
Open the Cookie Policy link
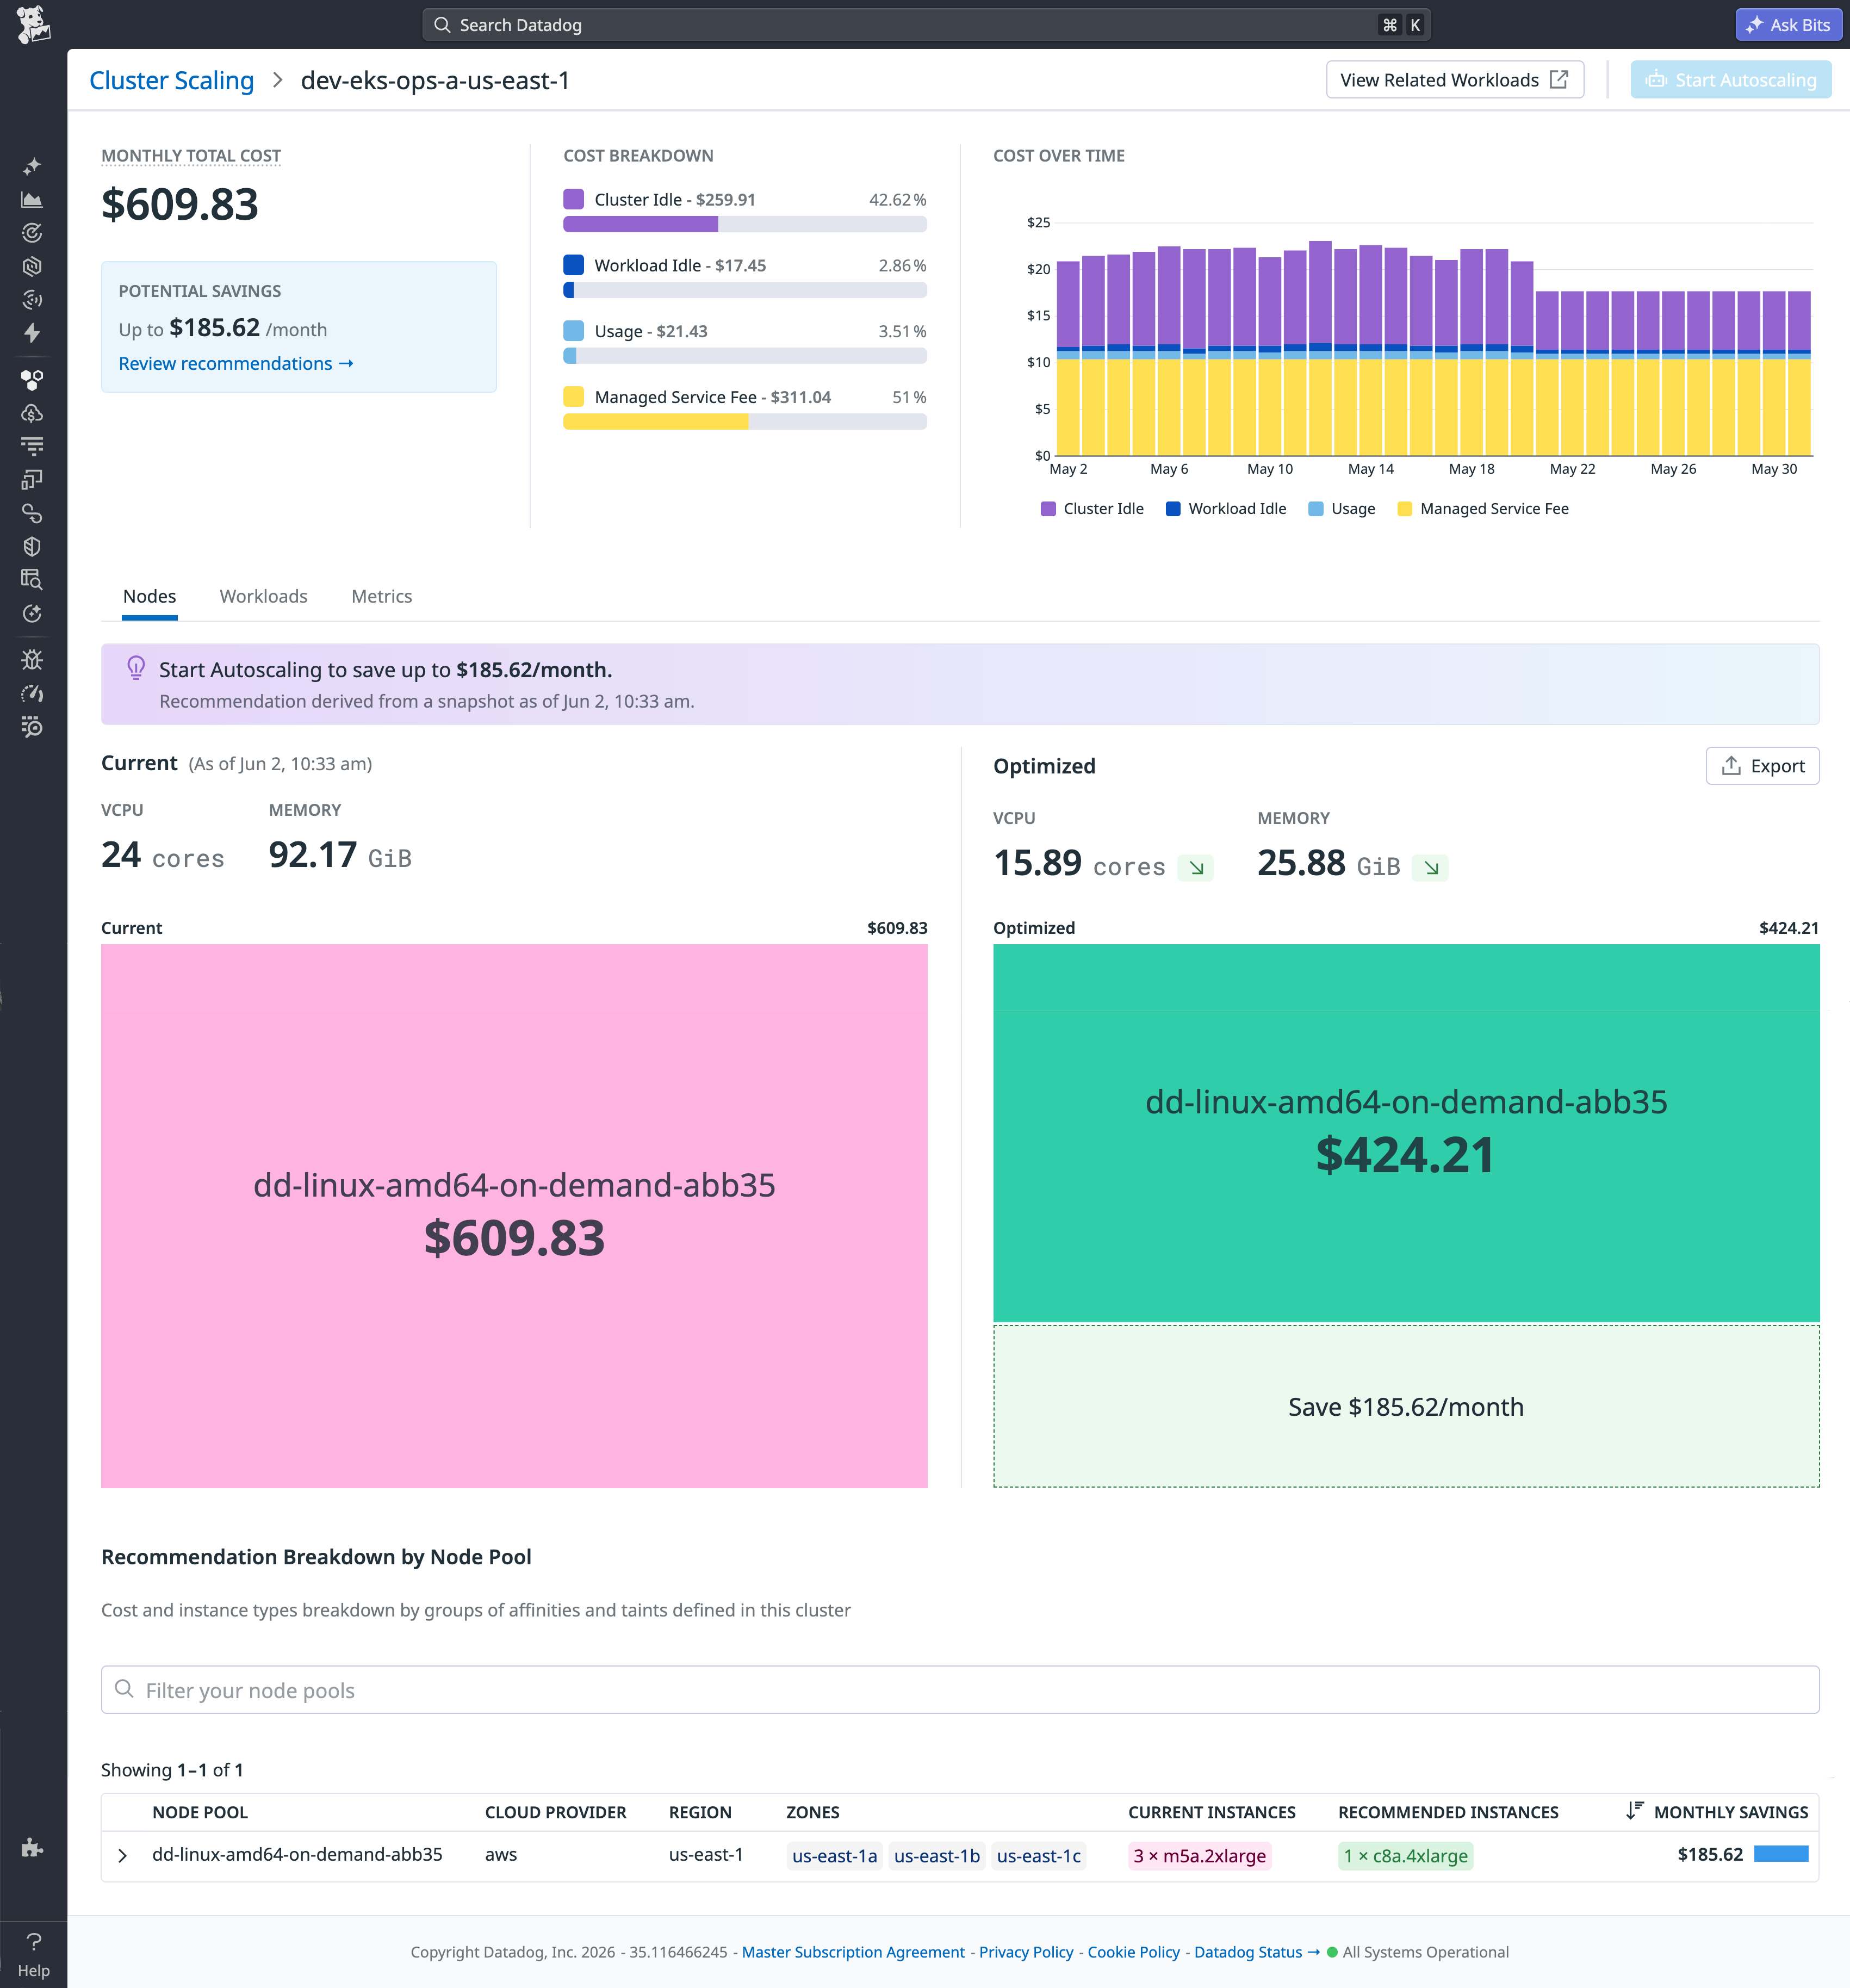click(x=1134, y=1952)
